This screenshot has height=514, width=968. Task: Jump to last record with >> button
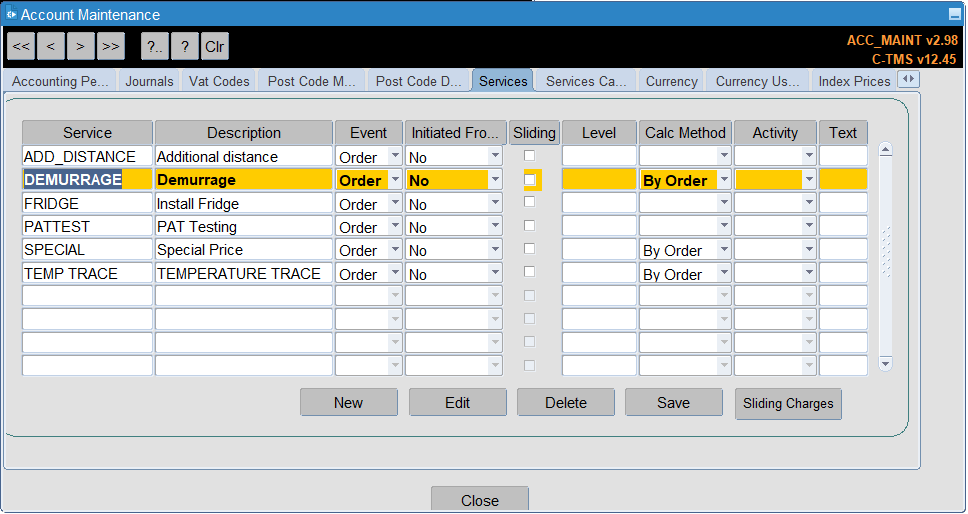click(x=111, y=46)
